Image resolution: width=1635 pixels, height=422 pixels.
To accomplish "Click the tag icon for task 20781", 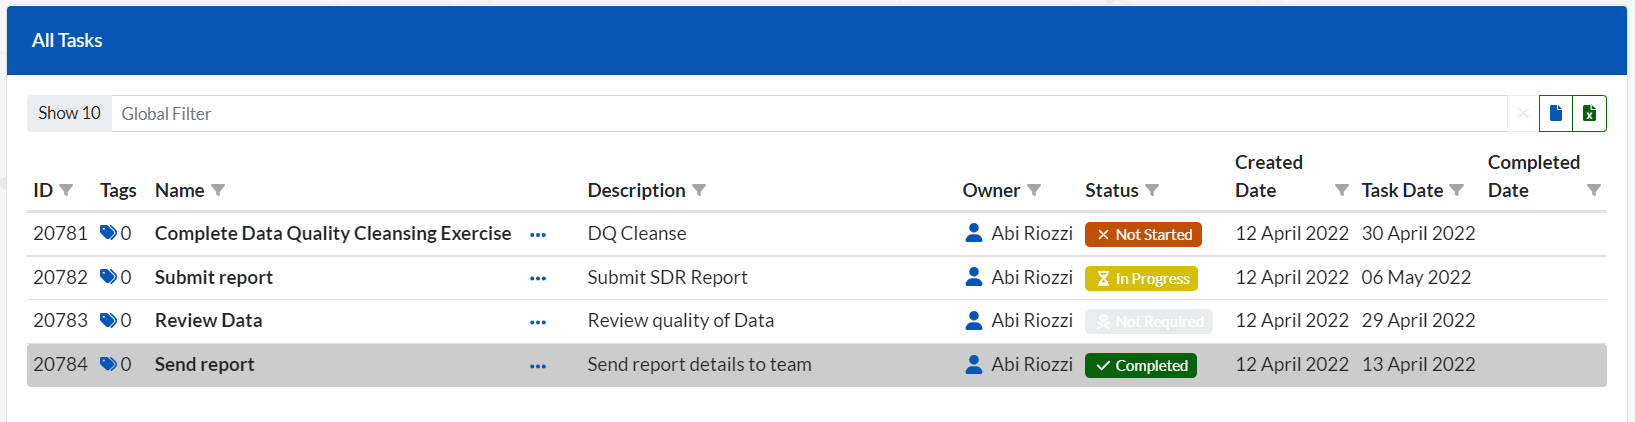I will pos(108,233).
